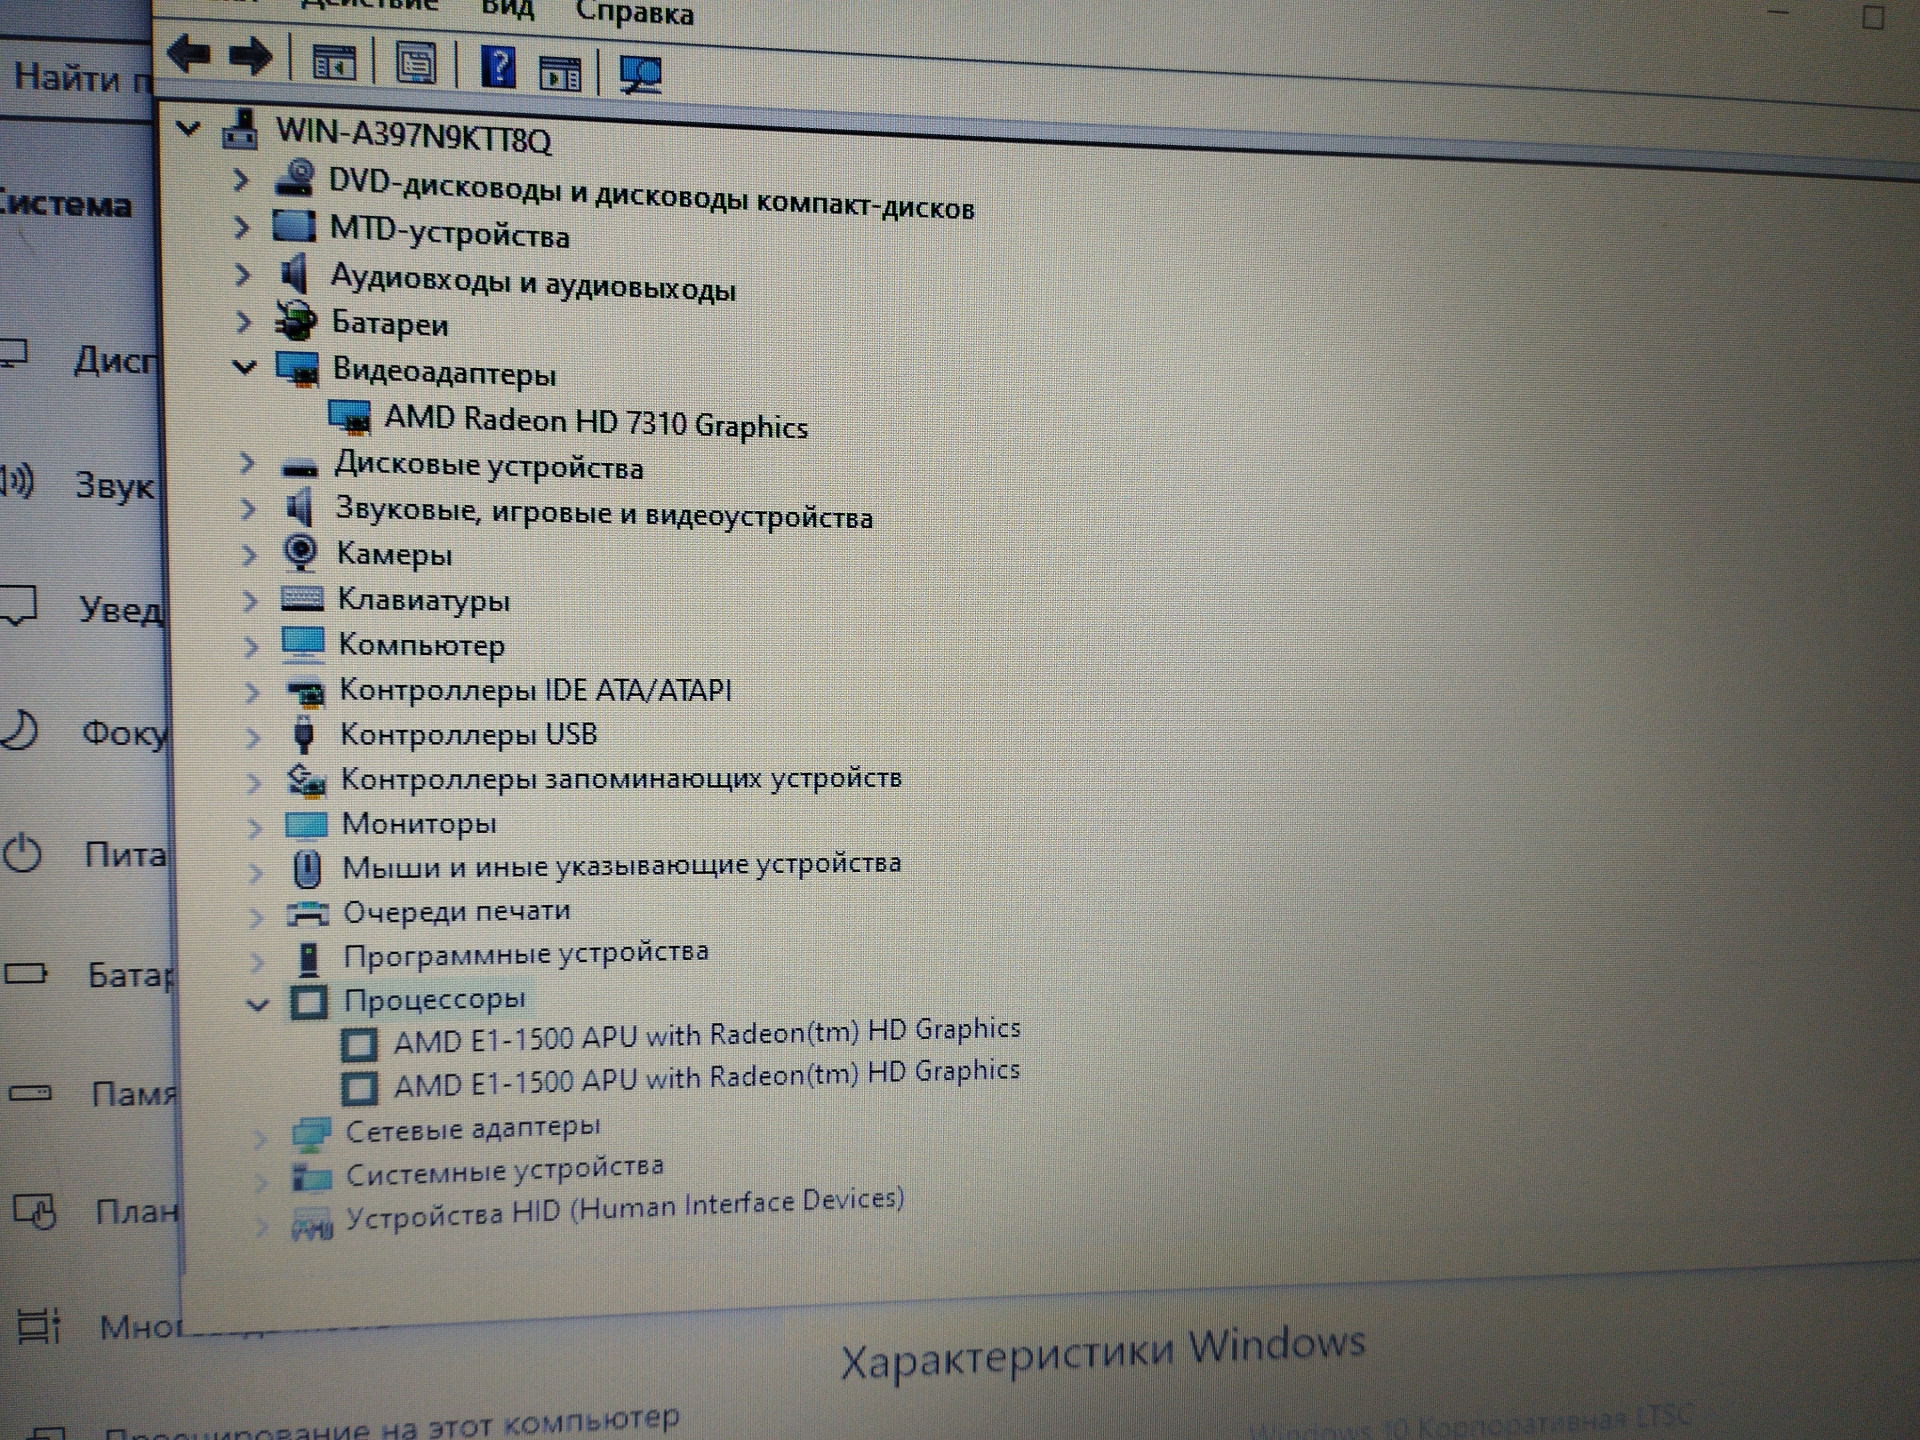Click the Процессоры chip icon
This screenshot has width=1920, height=1440.
309,1001
